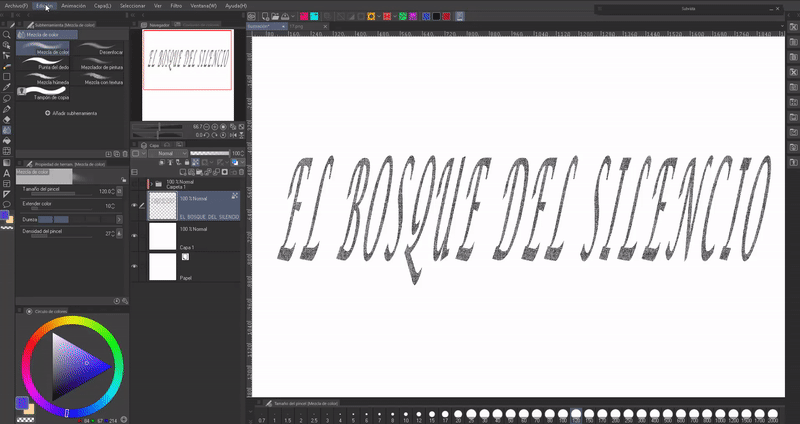Open the Filtro menu
Screen dimensions: 800x424
pos(176,5)
